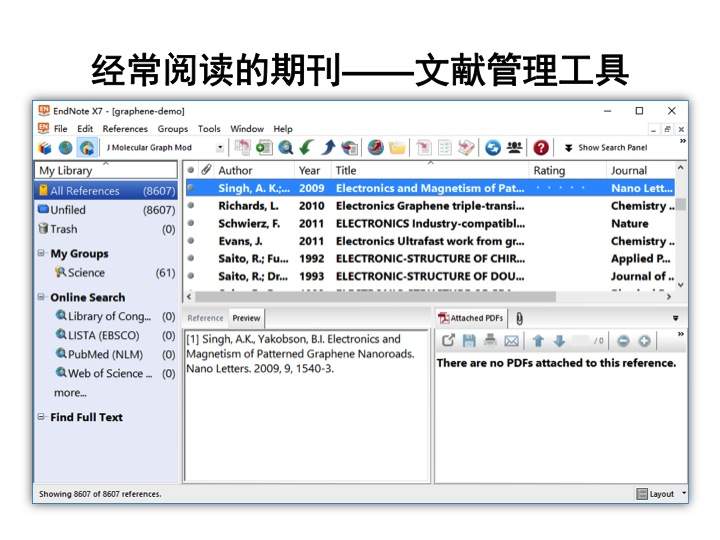This screenshot has width=720, height=540.
Task: Sort list by Year column header
Action: pyautogui.click(x=312, y=170)
